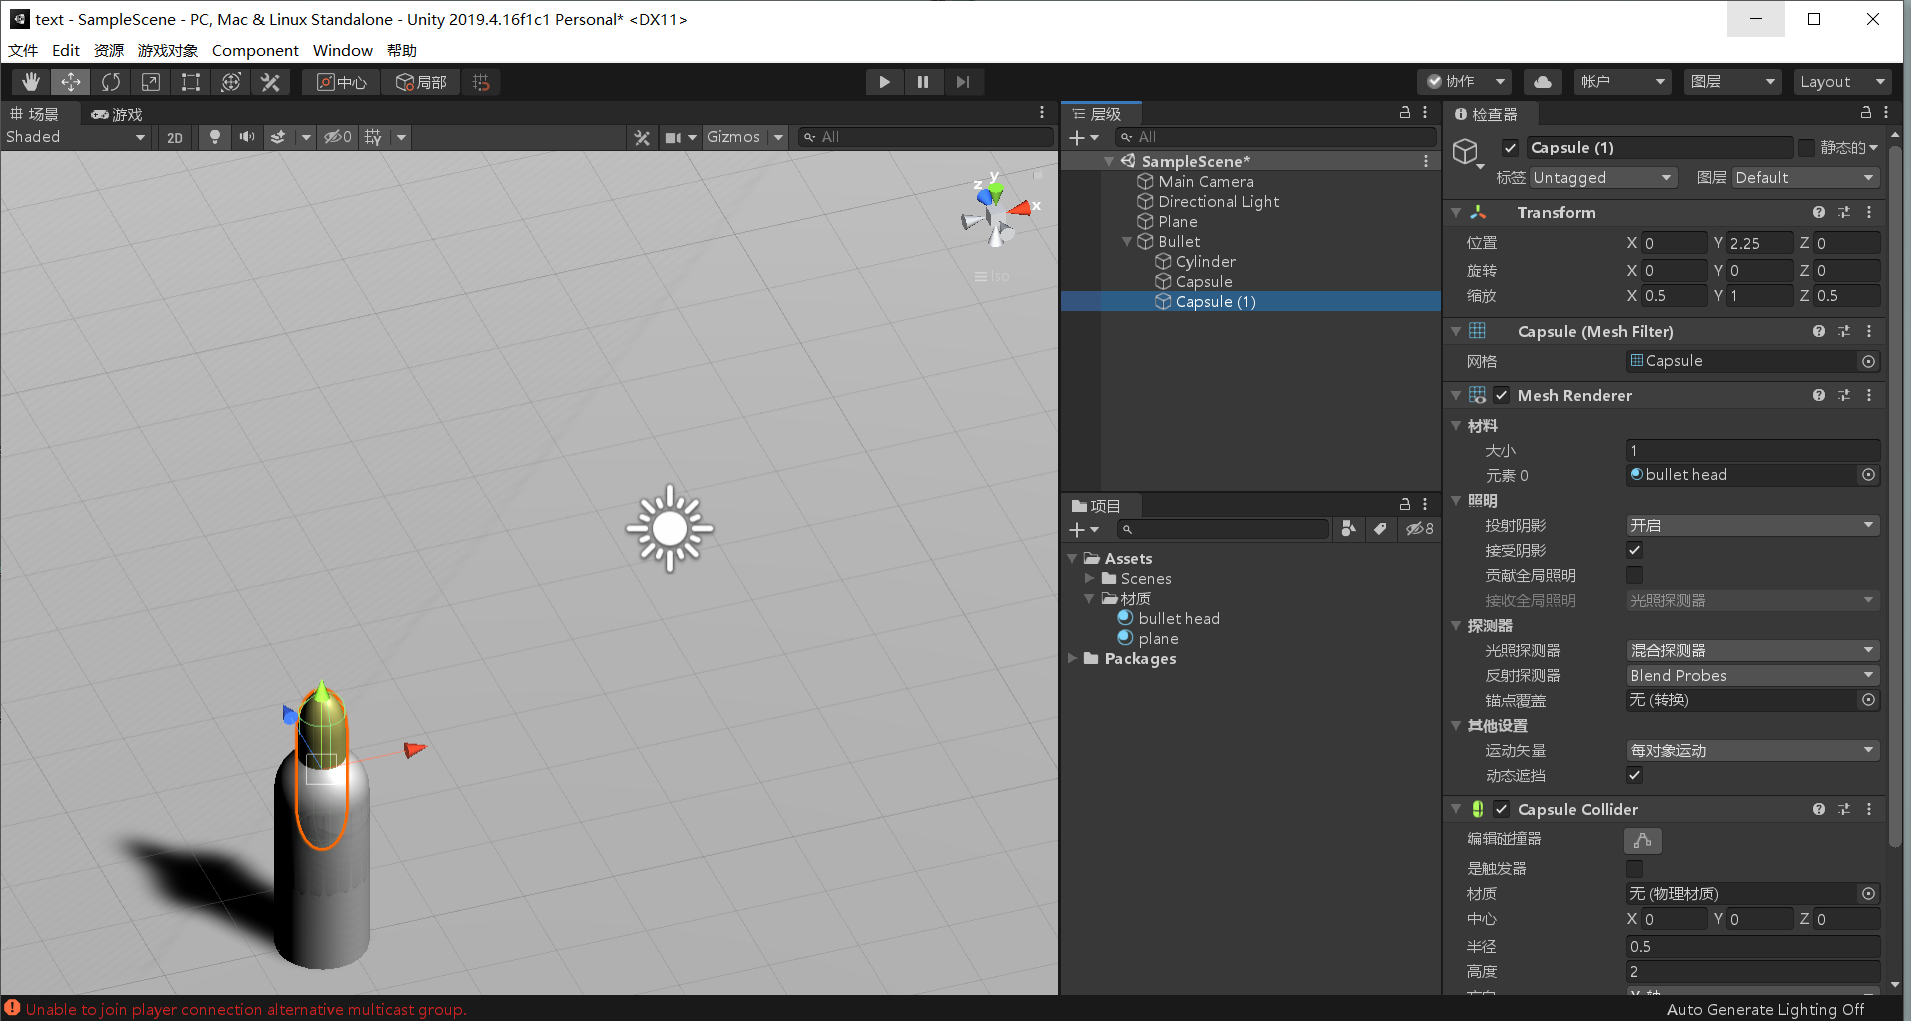
Task: Step one frame forward
Action: coord(962,82)
